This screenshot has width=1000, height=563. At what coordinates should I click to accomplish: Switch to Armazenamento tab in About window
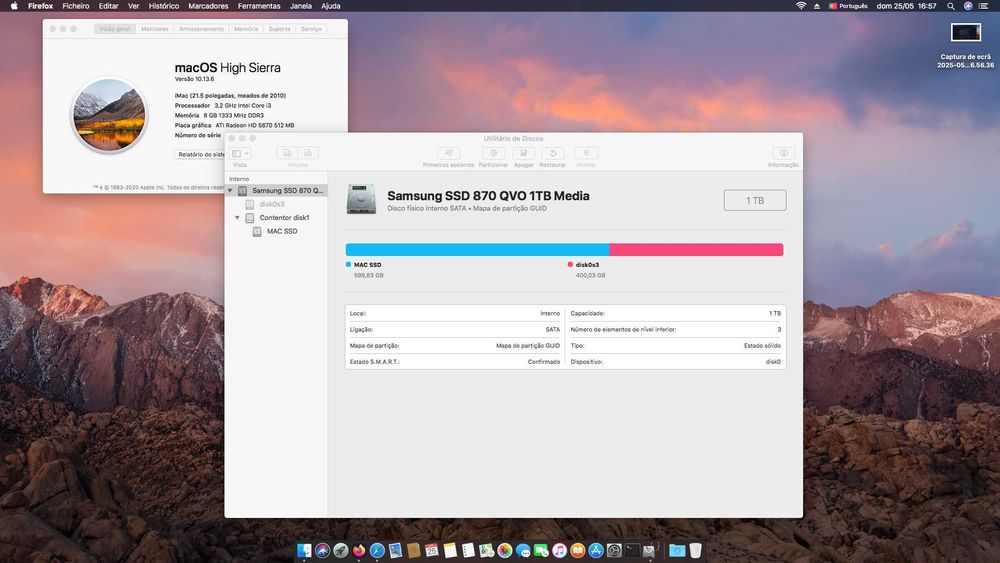pos(202,29)
